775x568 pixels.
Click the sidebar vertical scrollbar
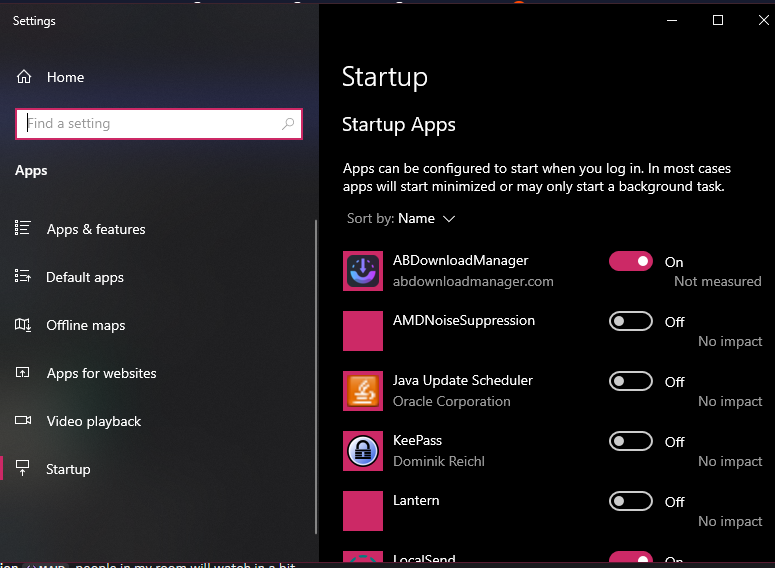[x=316, y=377]
